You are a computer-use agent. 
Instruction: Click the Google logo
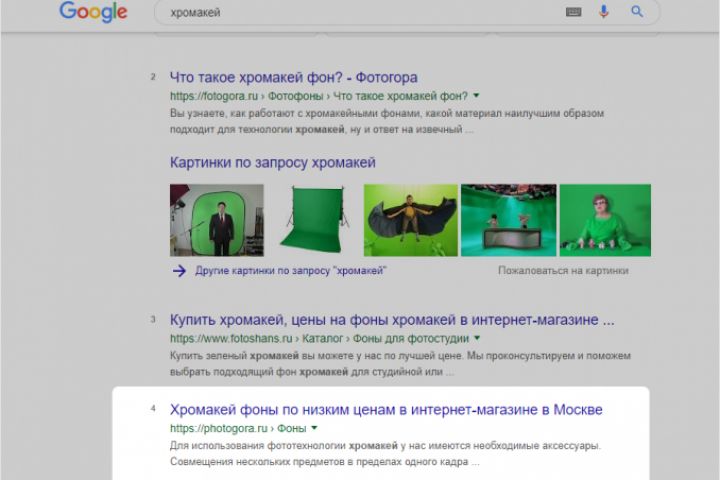pyautogui.click(x=93, y=11)
